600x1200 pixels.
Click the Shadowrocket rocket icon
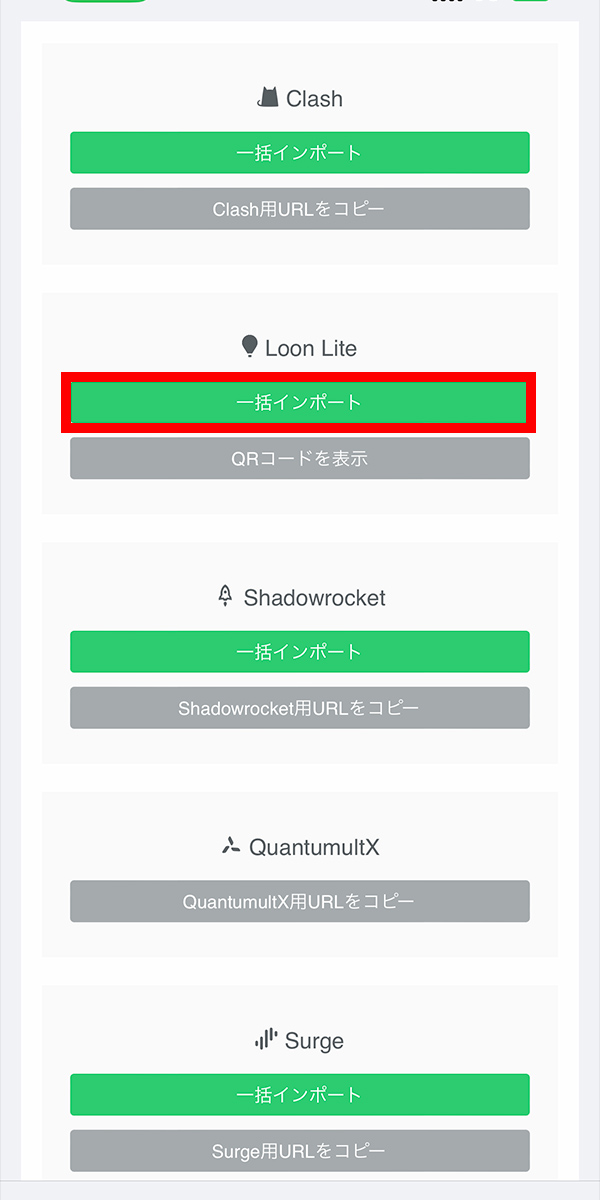tap(224, 597)
